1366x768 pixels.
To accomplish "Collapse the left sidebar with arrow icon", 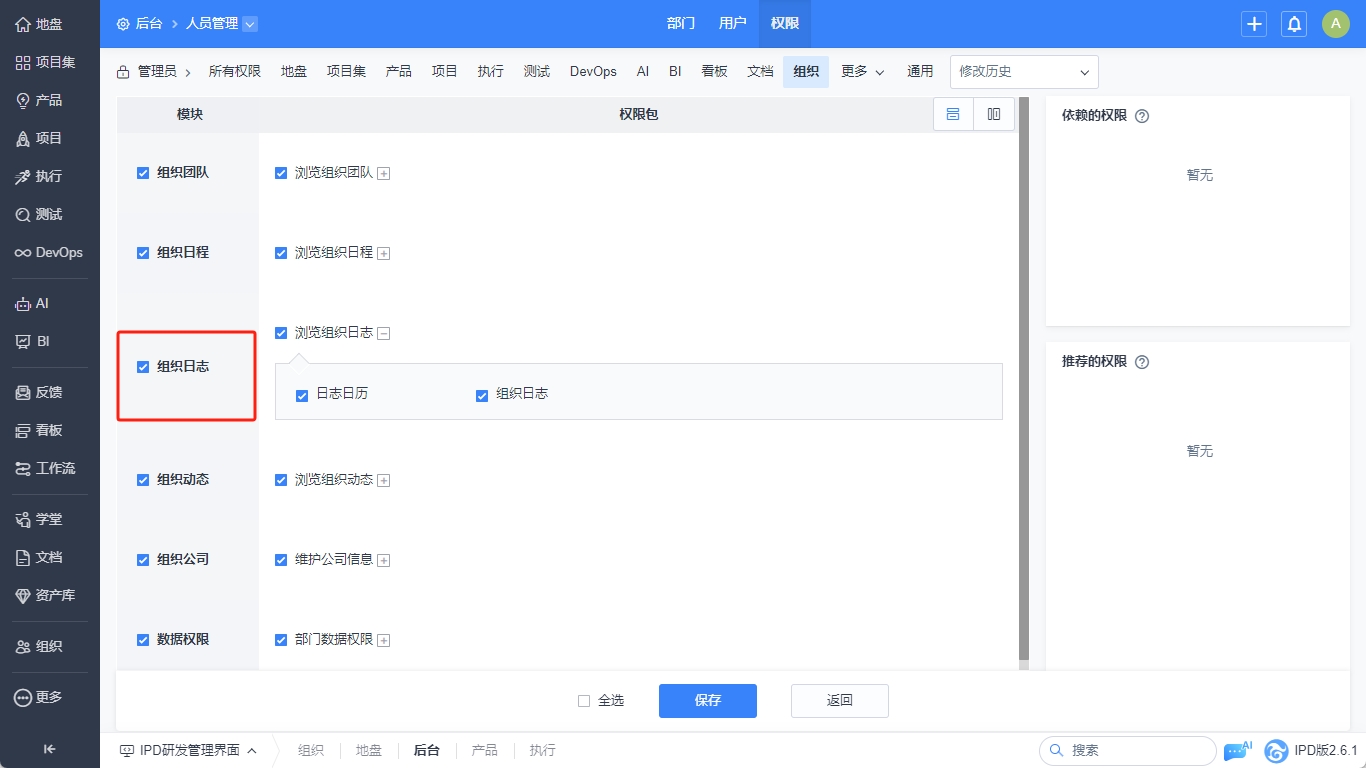I will (49, 749).
